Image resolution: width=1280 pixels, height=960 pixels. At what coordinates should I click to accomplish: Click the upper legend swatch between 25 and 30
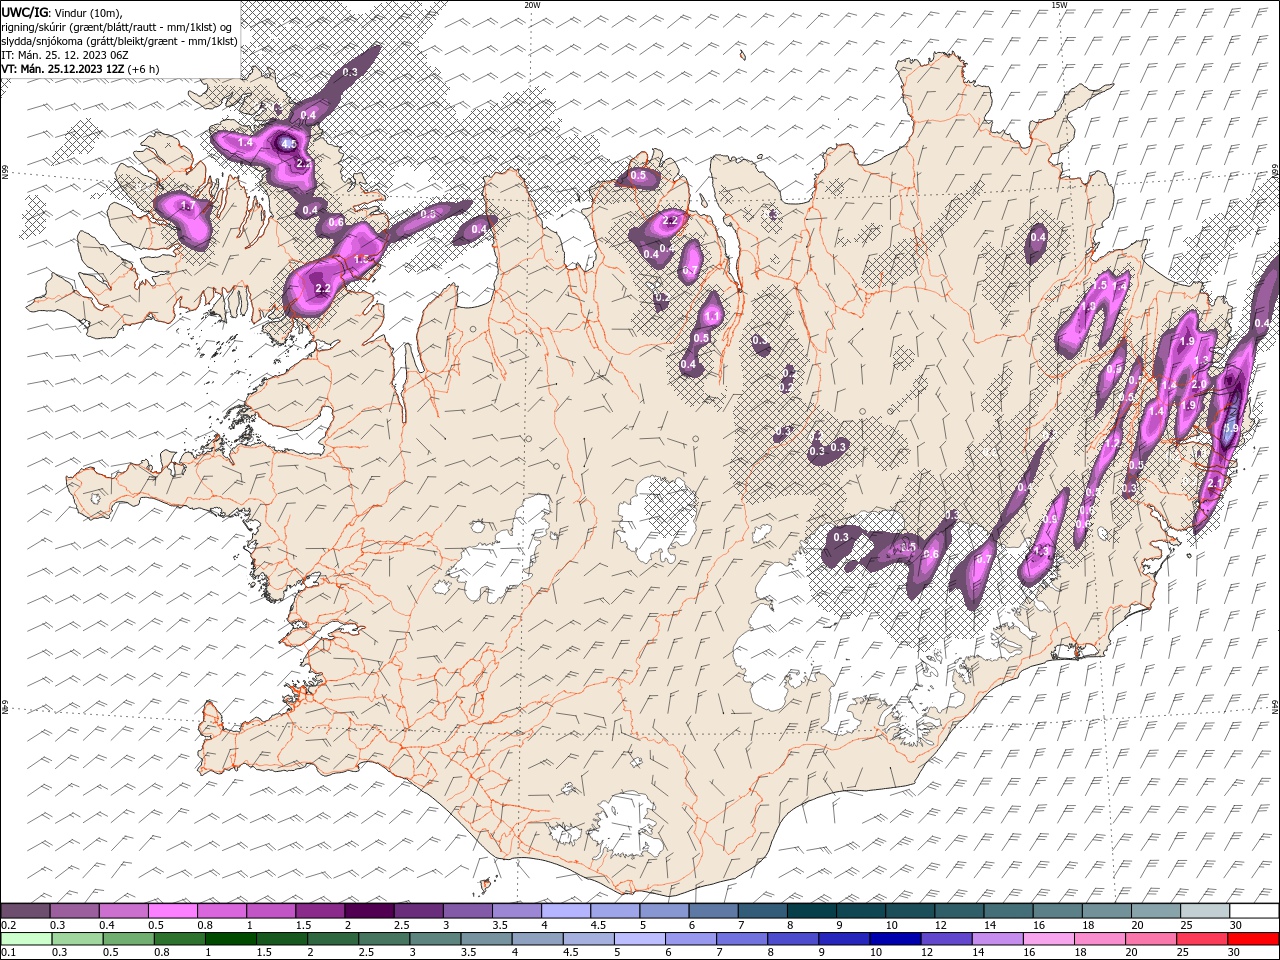click(1206, 911)
